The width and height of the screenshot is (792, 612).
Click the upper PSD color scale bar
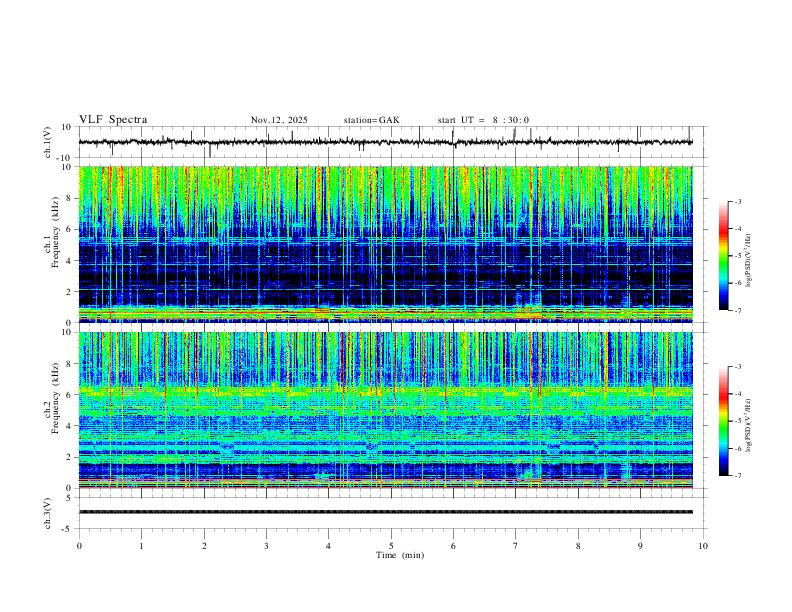723,256
